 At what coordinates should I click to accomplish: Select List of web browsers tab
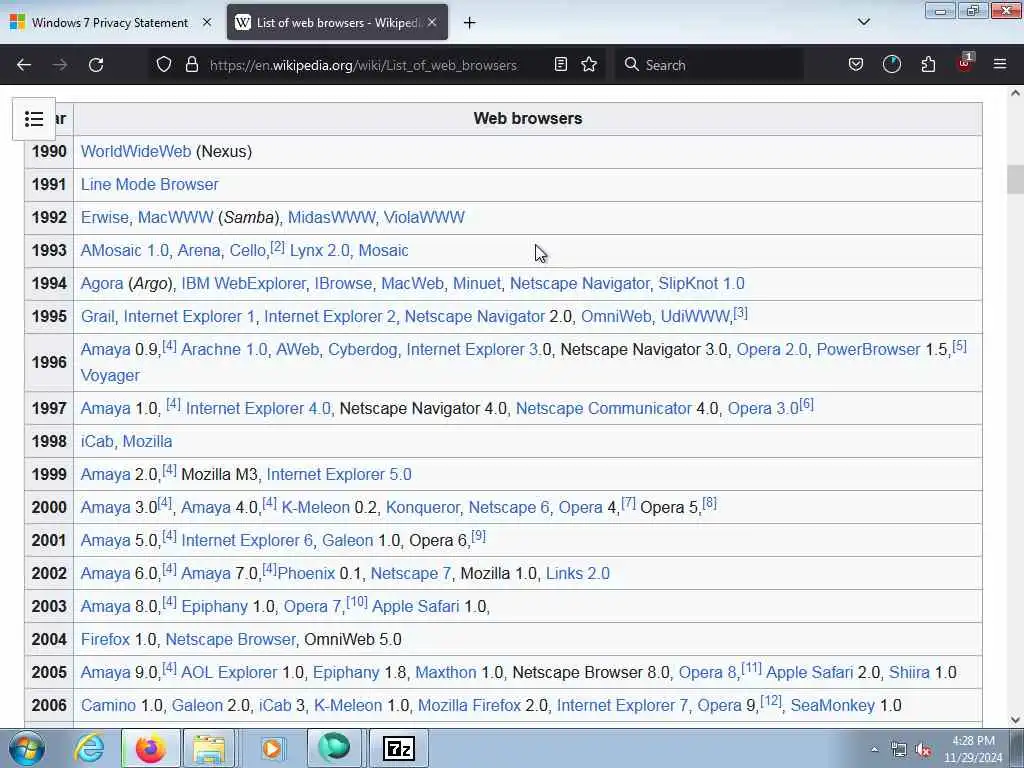[x=337, y=23]
